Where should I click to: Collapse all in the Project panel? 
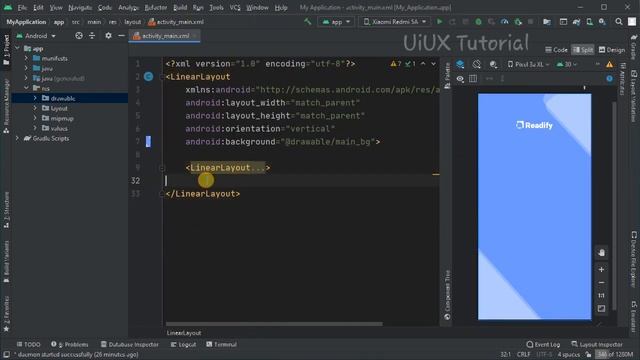[x=92, y=36]
